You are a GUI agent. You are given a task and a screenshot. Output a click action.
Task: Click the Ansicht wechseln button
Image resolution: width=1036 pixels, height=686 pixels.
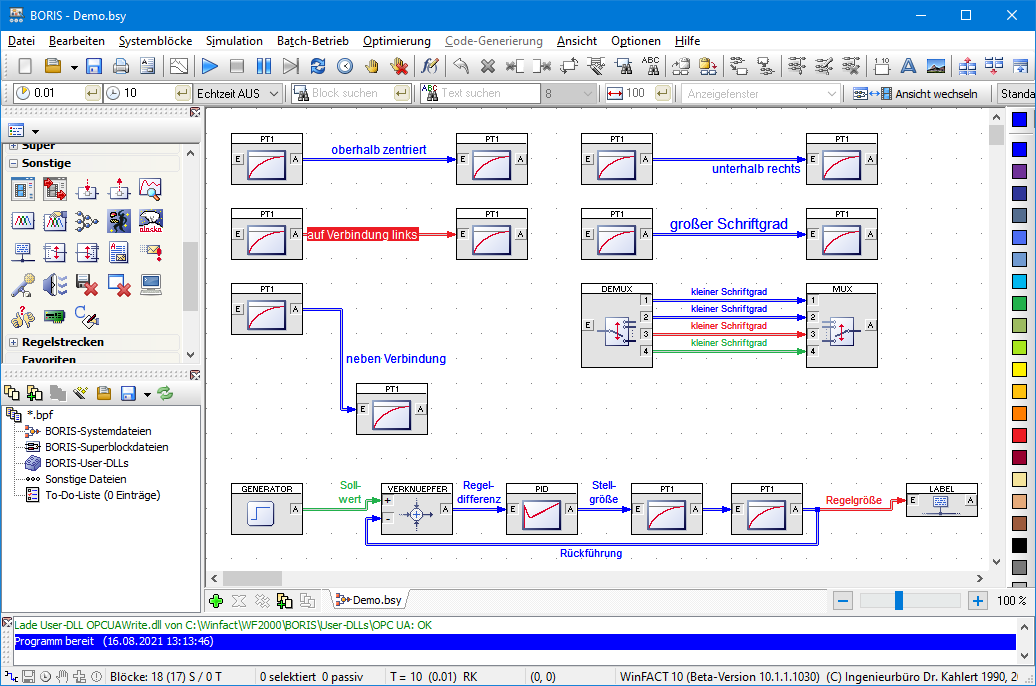914,94
